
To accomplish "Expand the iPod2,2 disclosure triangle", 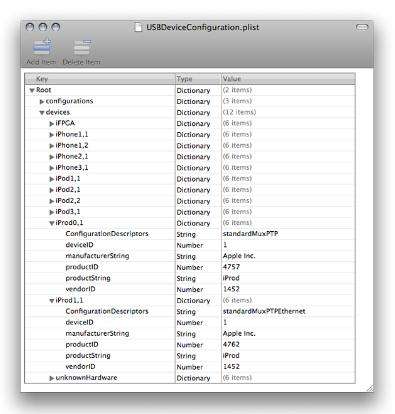I will [52, 201].
